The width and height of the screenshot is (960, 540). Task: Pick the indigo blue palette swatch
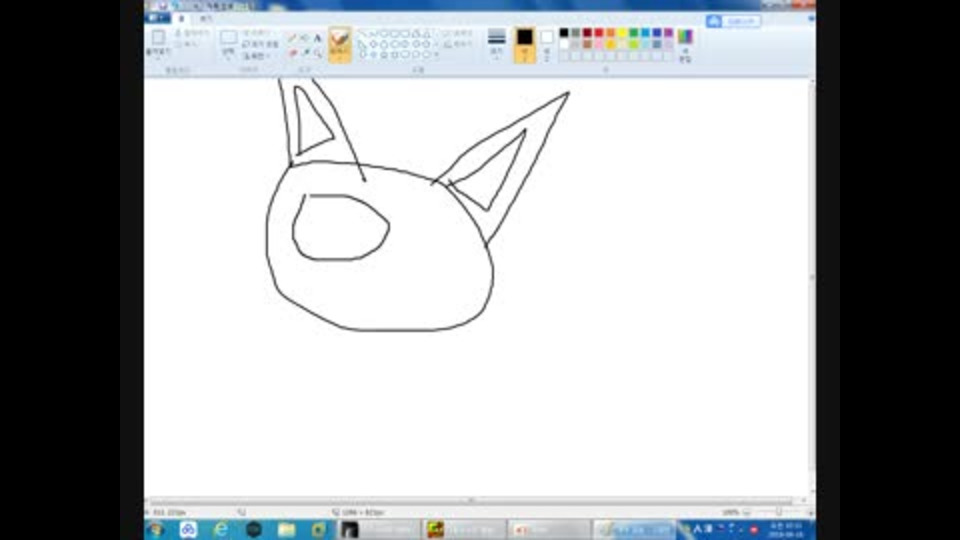[x=657, y=32]
